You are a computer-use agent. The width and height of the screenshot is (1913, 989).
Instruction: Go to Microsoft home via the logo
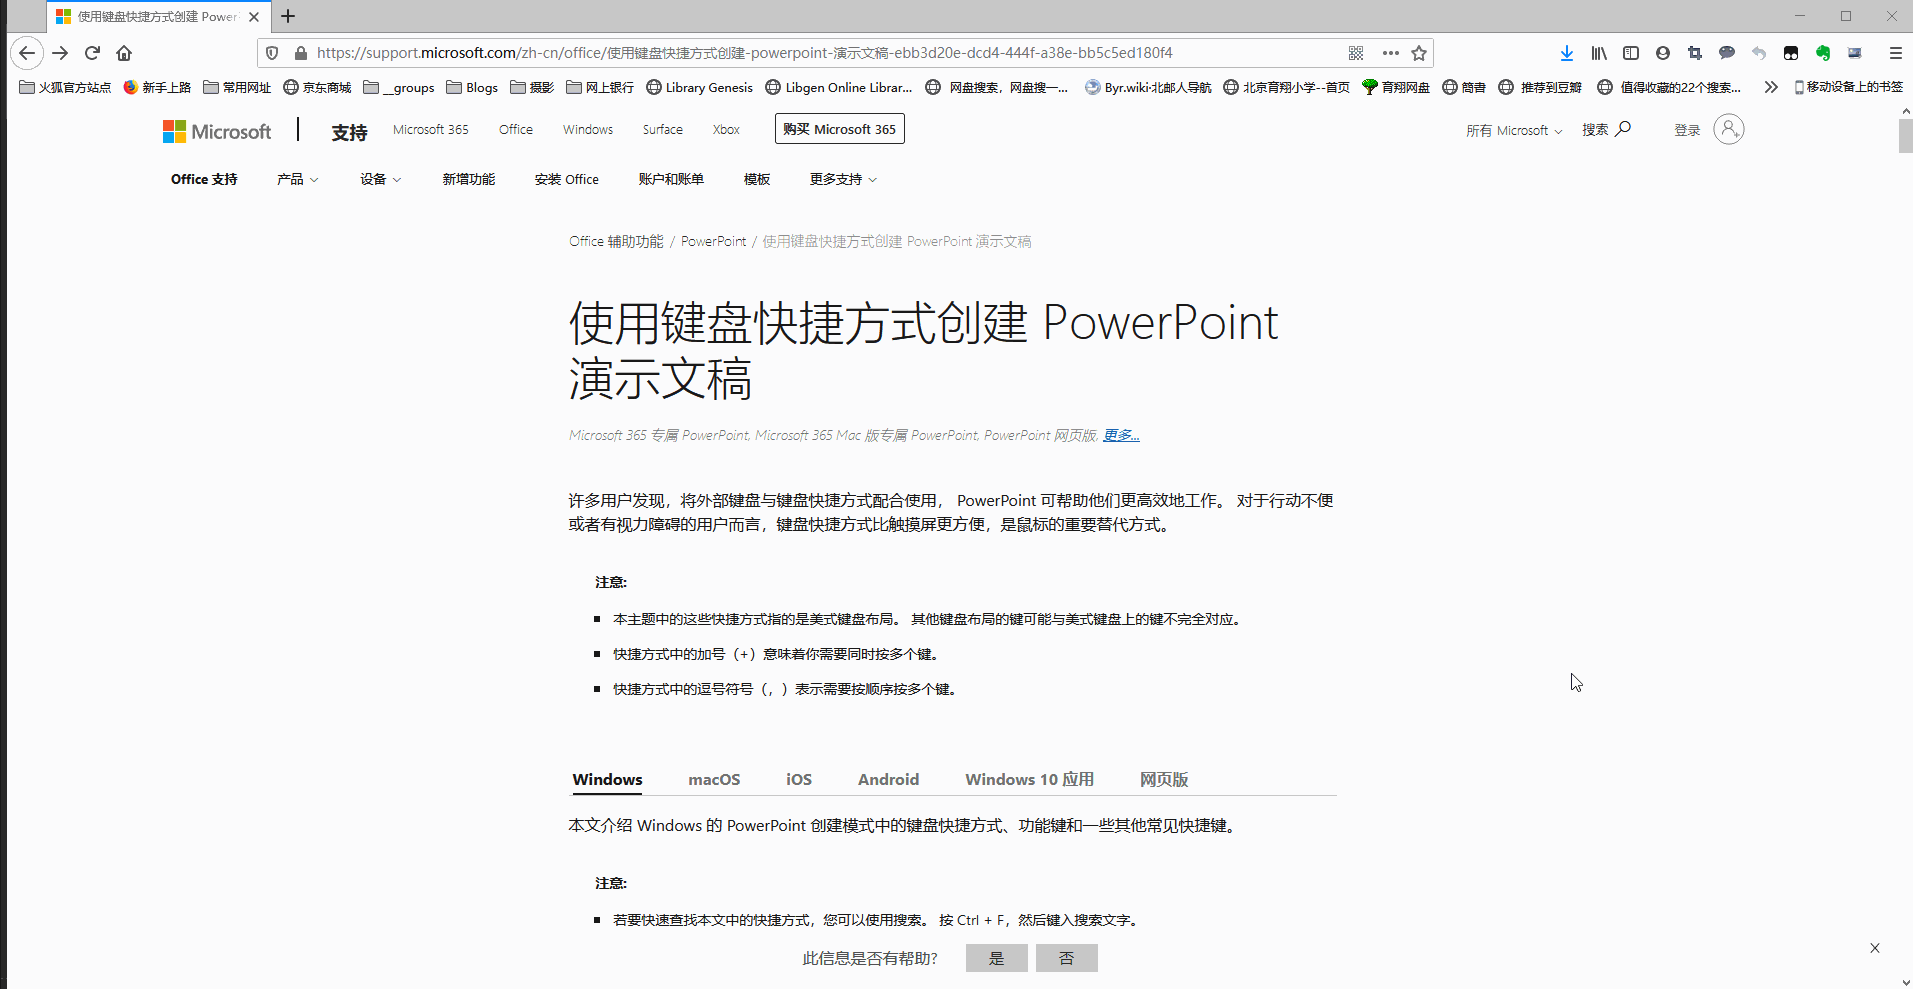point(217,131)
